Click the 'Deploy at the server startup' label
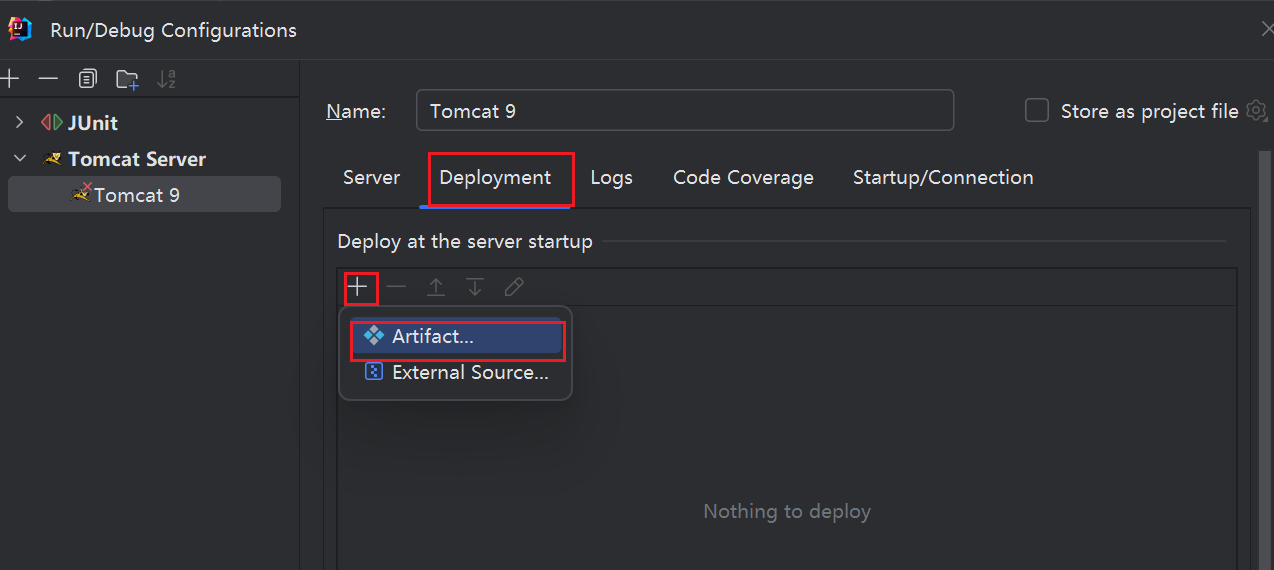The height and width of the screenshot is (570, 1274). (465, 242)
